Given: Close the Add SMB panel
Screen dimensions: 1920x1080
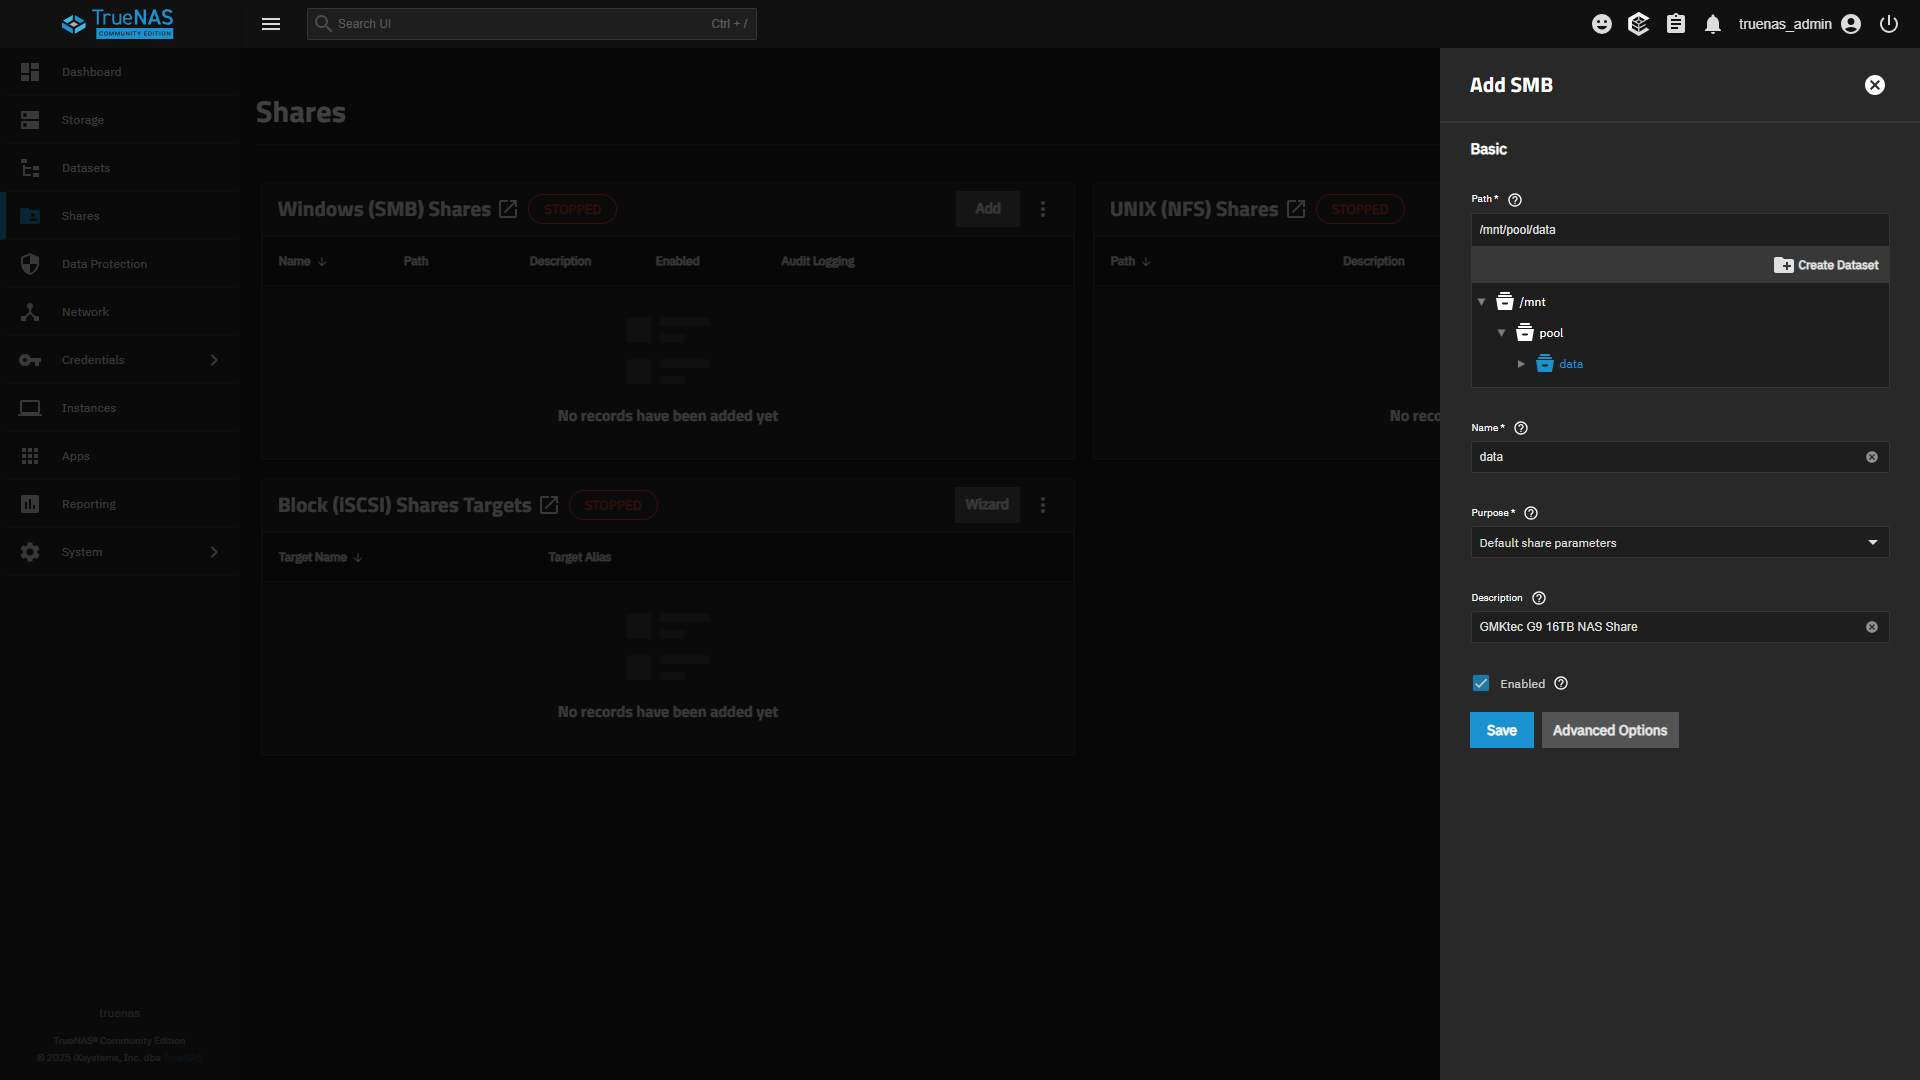Looking at the screenshot, I should [x=1875, y=85].
